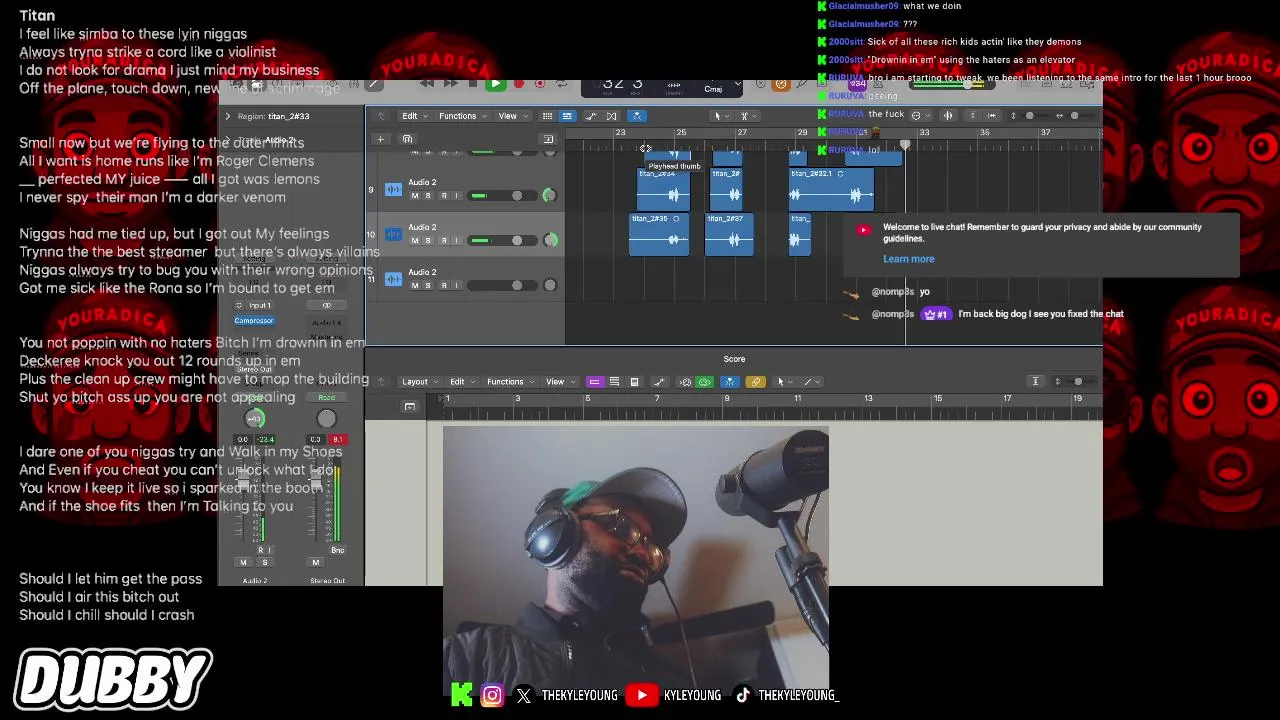Click the purple linear view icon in Score
This screenshot has height=720, width=1280.
[x=594, y=381]
